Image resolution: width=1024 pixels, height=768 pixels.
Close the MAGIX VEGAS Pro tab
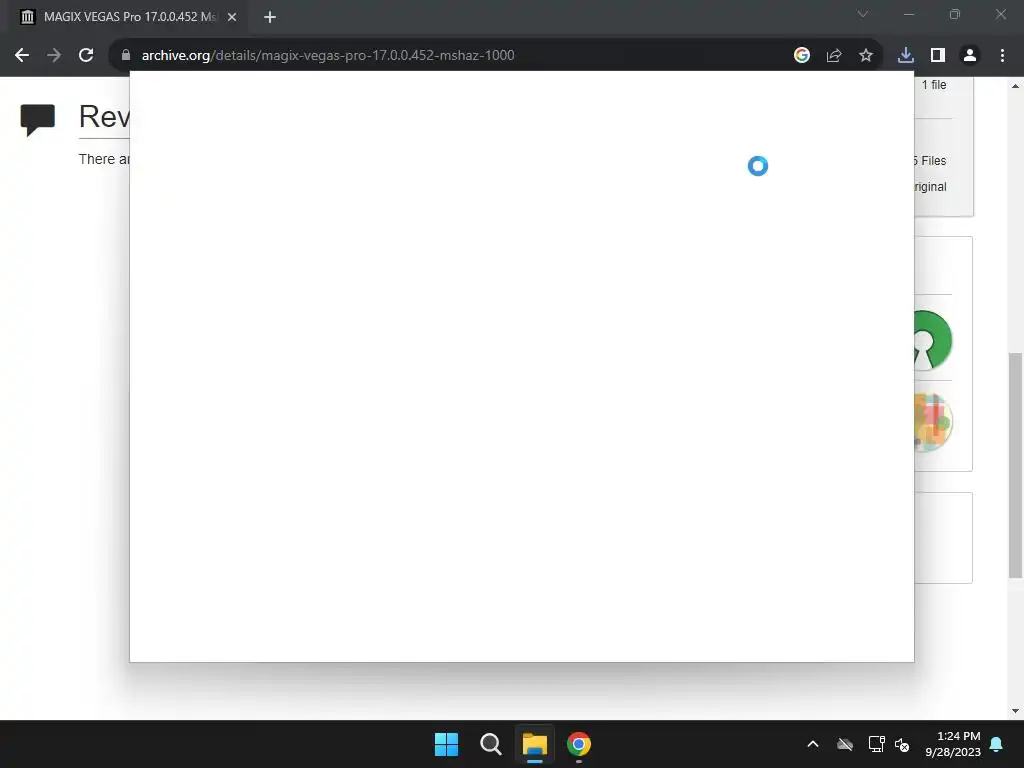[232, 17]
